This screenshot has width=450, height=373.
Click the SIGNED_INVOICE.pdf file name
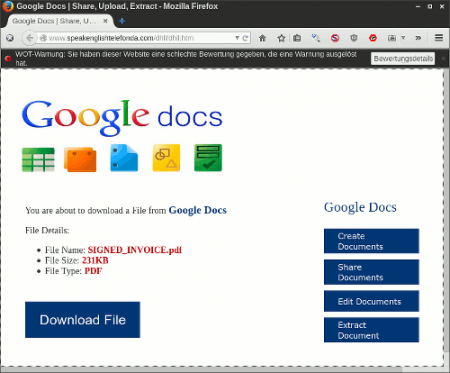pos(135,250)
